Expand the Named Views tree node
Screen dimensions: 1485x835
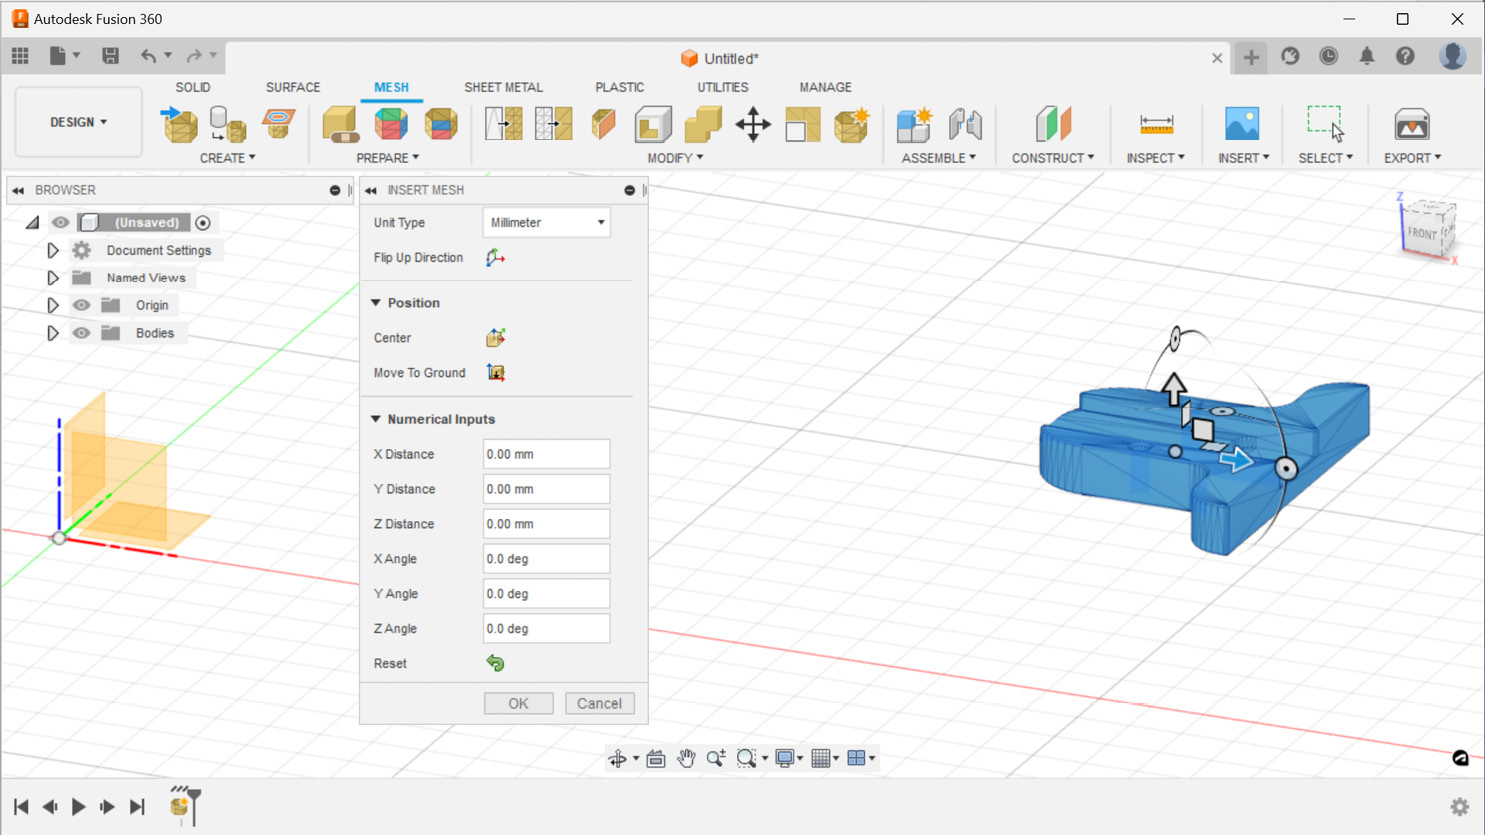click(53, 278)
